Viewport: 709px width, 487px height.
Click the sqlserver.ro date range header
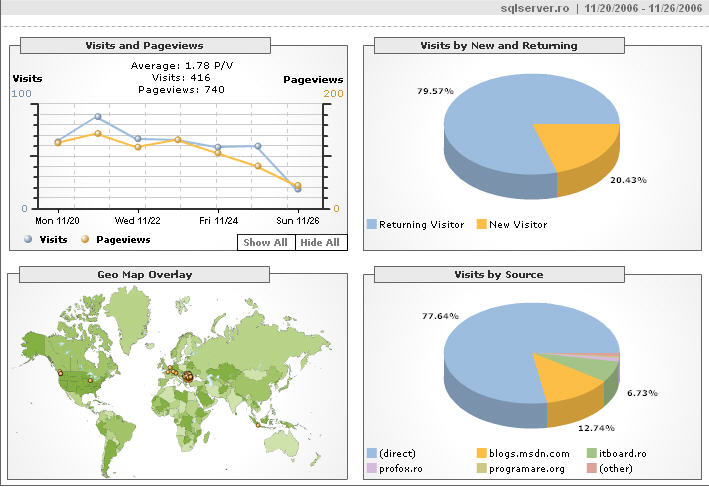(x=603, y=8)
